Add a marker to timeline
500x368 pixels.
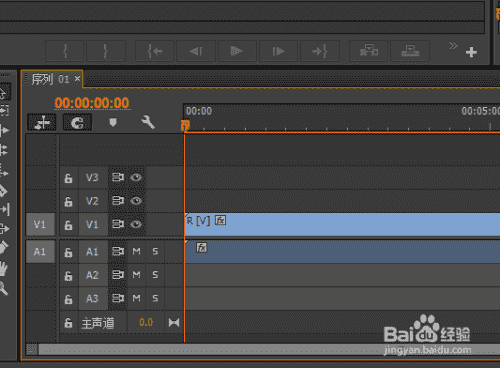pyautogui.click(x=113, y=122)
